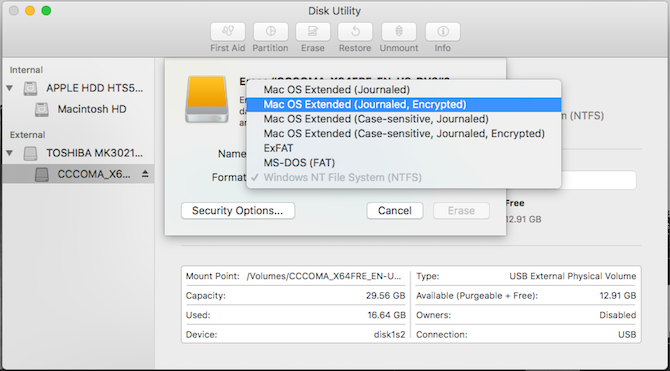Open the Info toolbar button
This screenshot has height=371, width=670.
(x=443, y=32)
